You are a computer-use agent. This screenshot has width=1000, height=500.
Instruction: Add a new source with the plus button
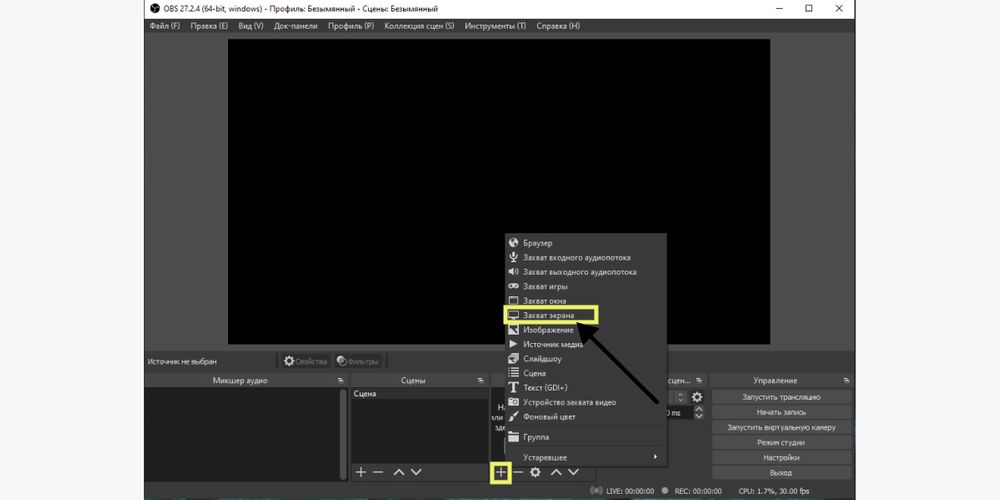(x=501, y=473)
